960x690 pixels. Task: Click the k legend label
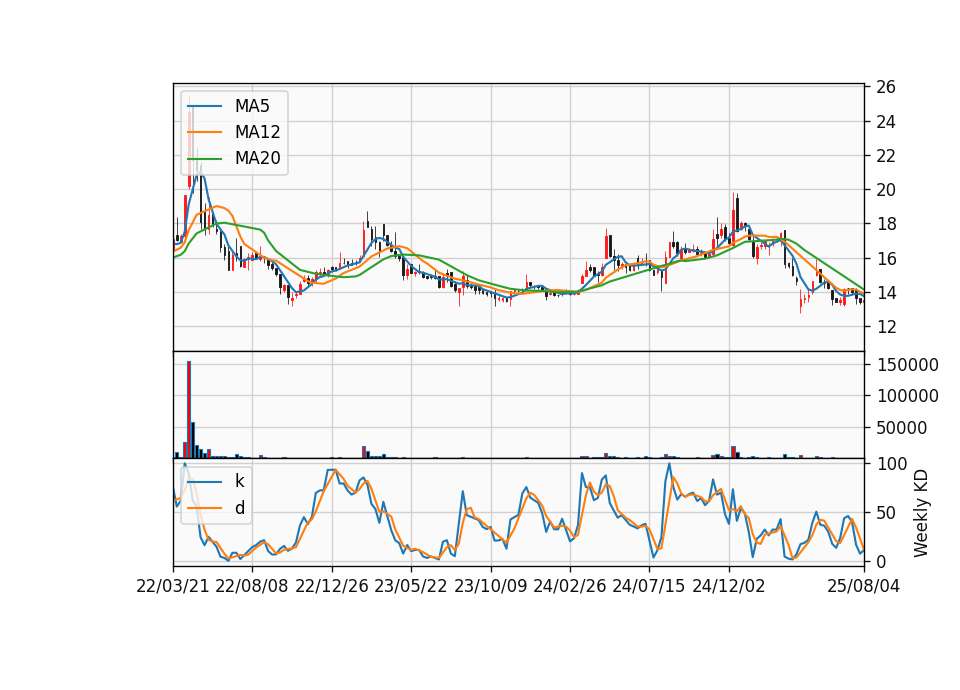click(239, 481)
